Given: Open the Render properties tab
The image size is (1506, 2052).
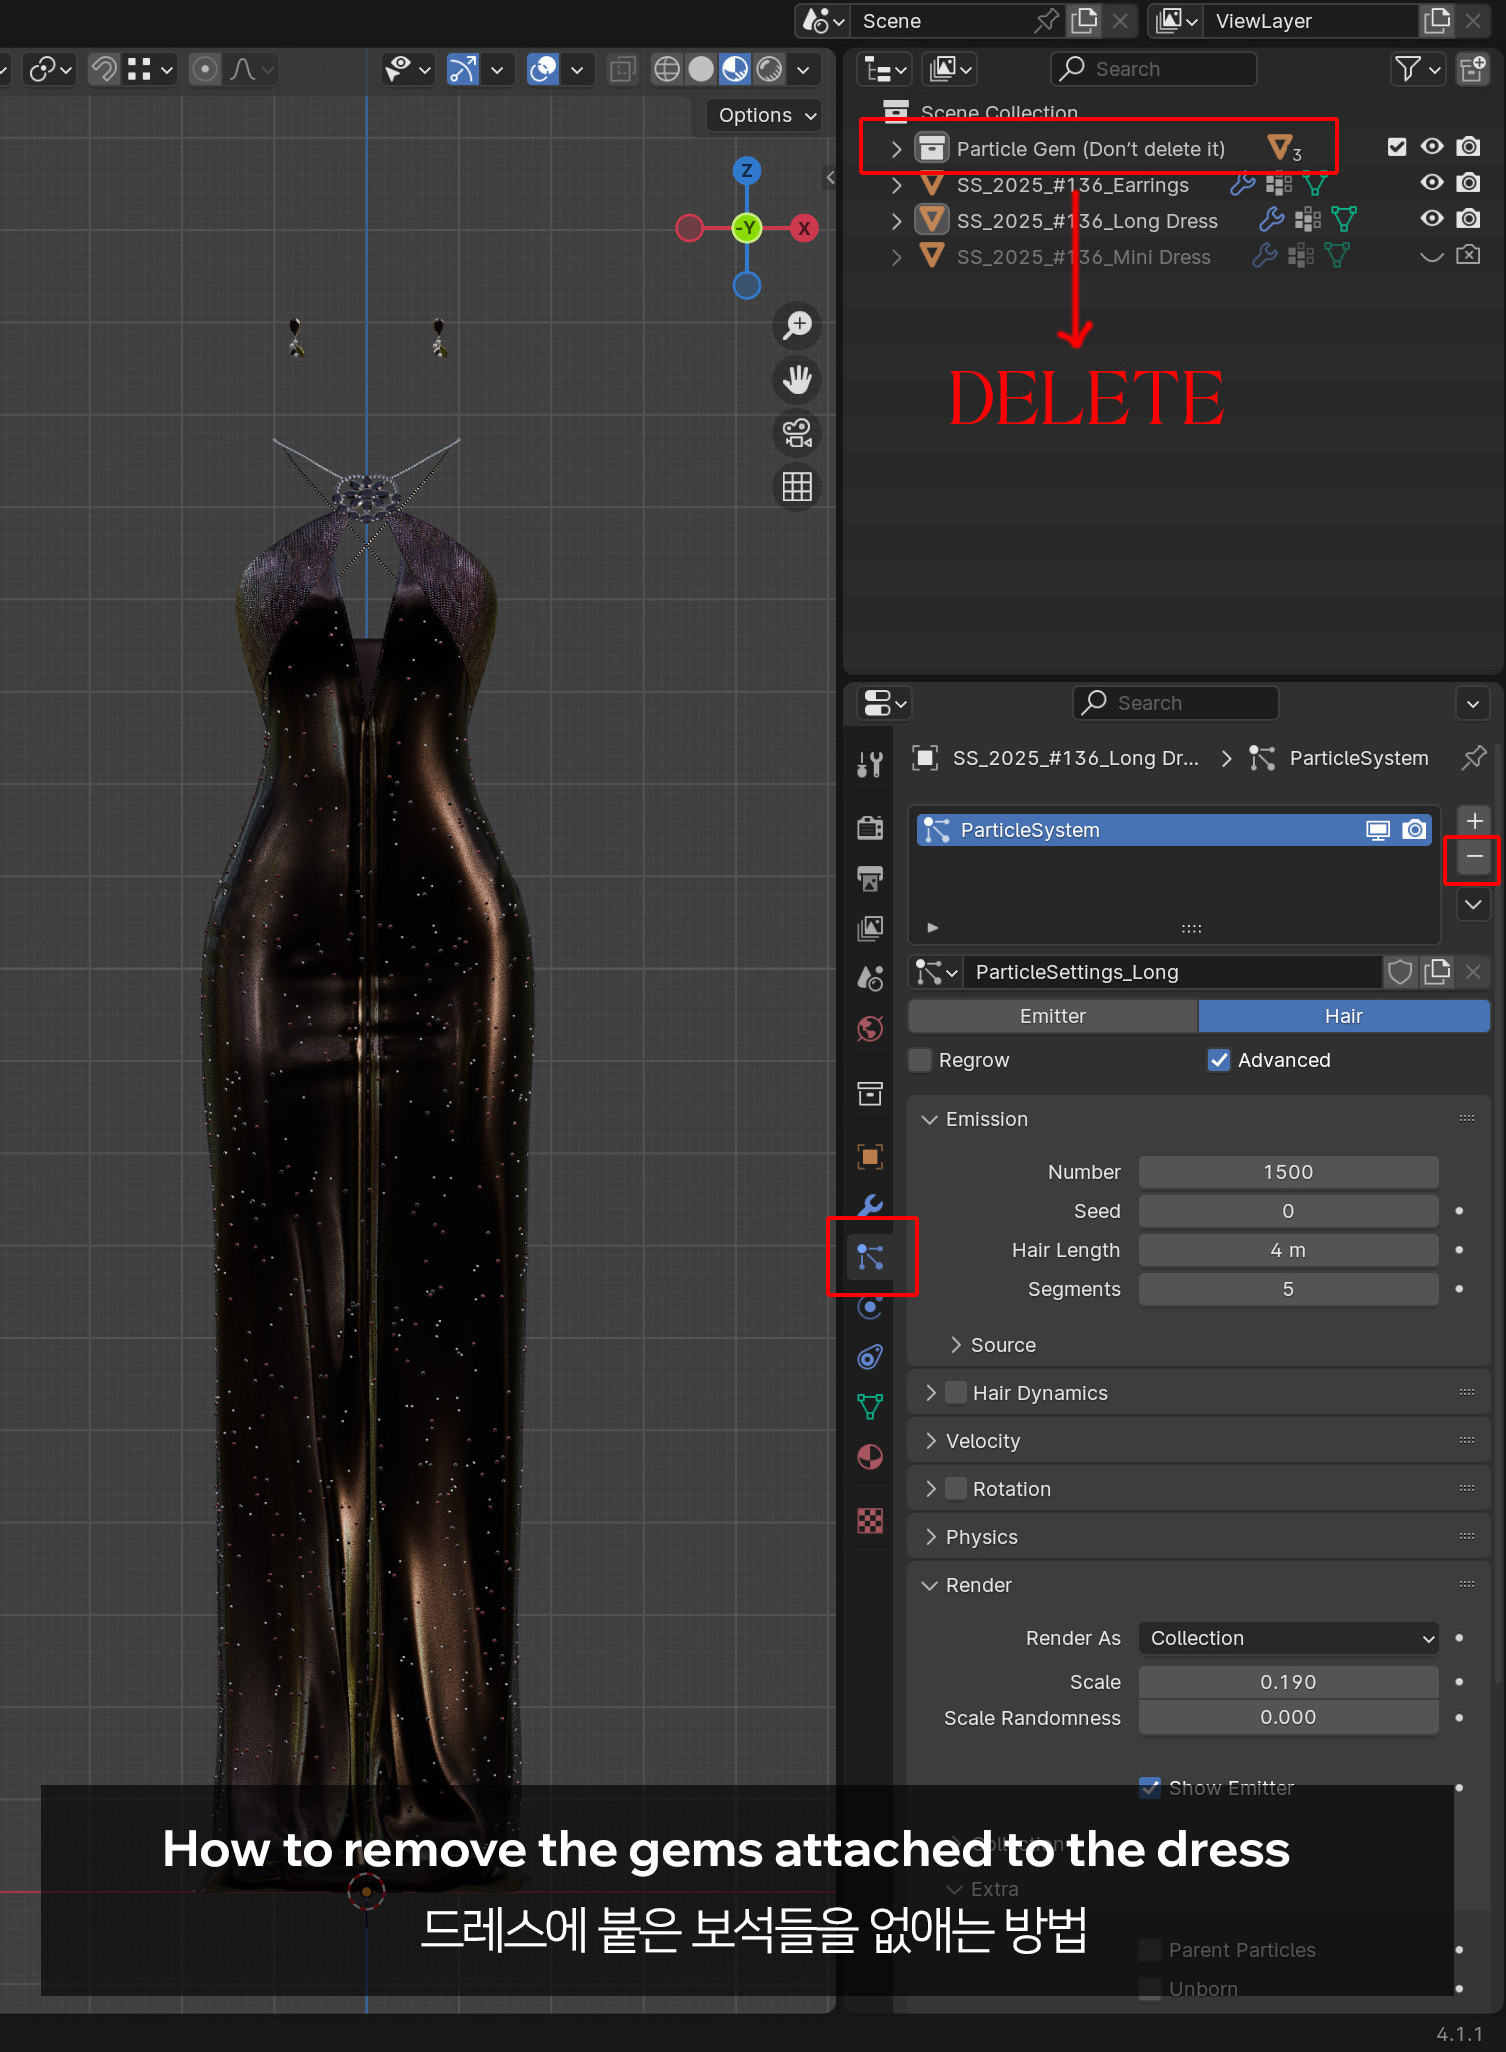Looking at the screenshot, I should coord(870,828).
